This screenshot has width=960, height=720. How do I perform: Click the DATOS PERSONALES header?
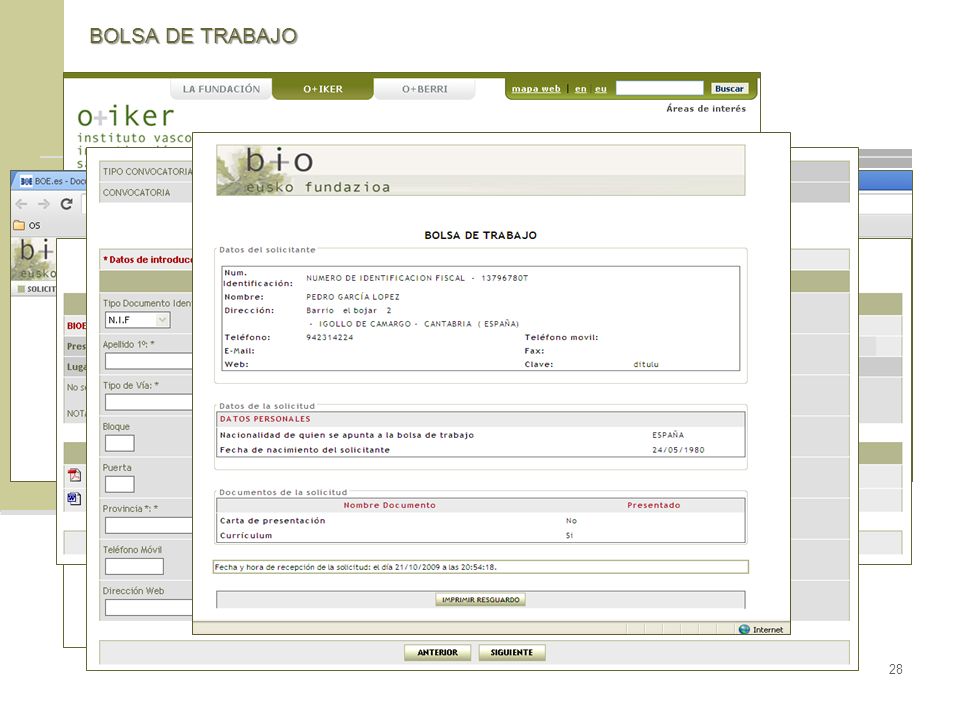click(265, 419)
